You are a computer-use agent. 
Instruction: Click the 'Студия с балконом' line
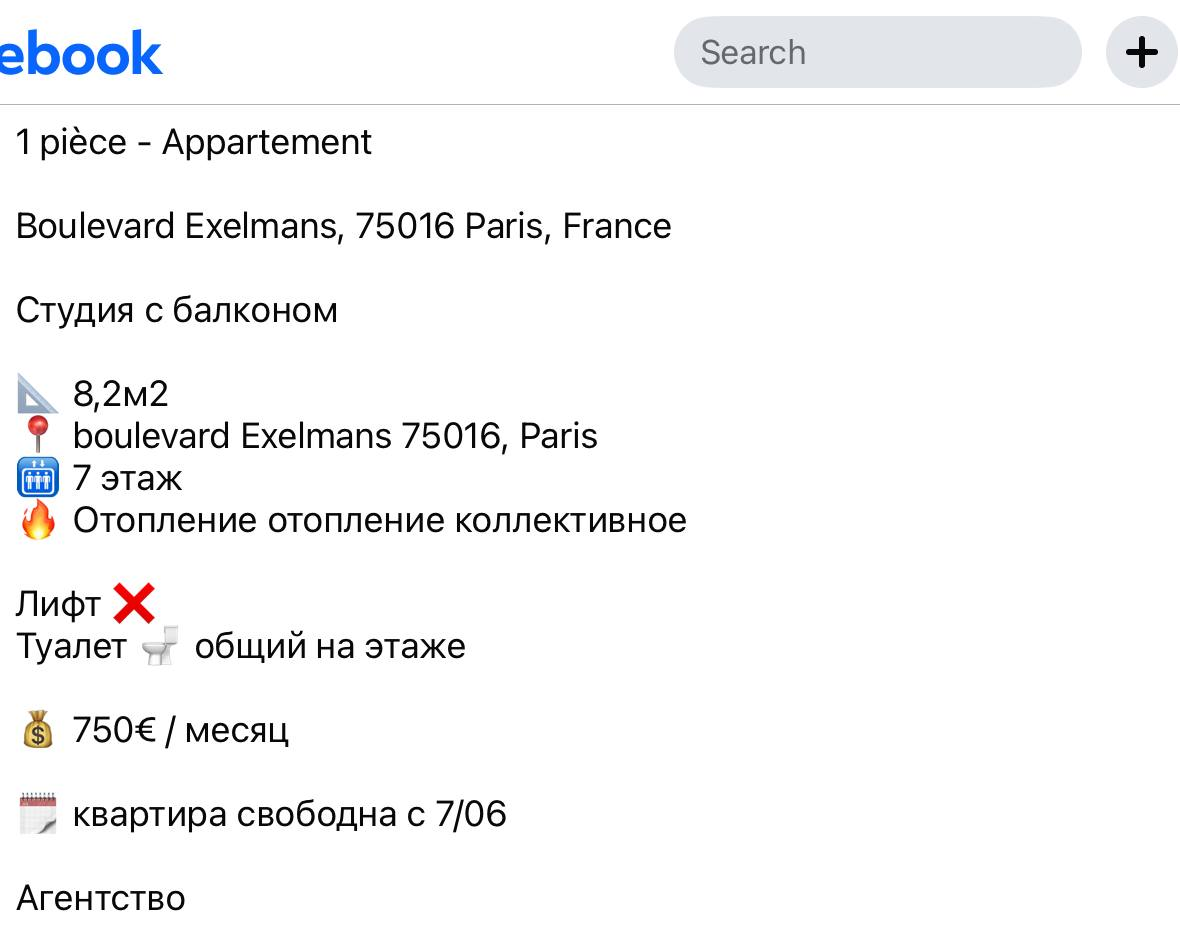click(x=177, y=310)
